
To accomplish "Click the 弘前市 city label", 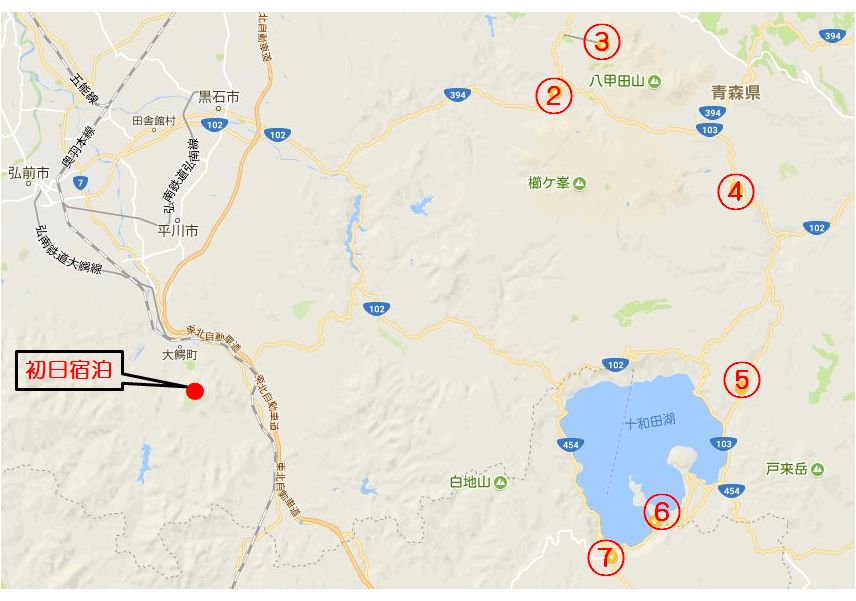I will click(28, 173).
